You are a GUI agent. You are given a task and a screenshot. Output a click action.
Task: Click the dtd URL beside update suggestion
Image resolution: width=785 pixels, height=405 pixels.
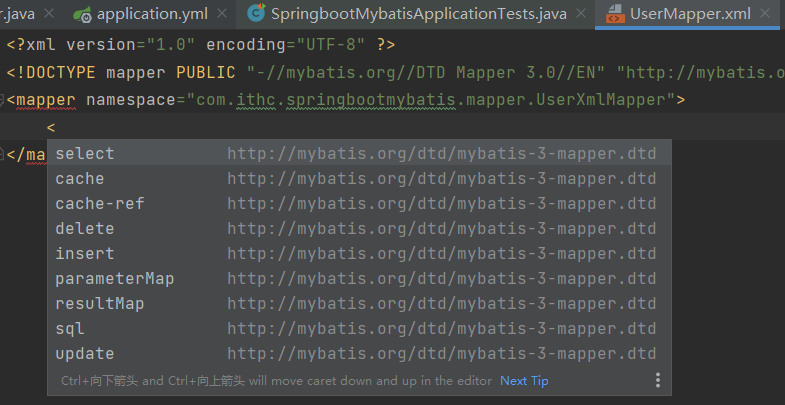click(x=442, y=353)
